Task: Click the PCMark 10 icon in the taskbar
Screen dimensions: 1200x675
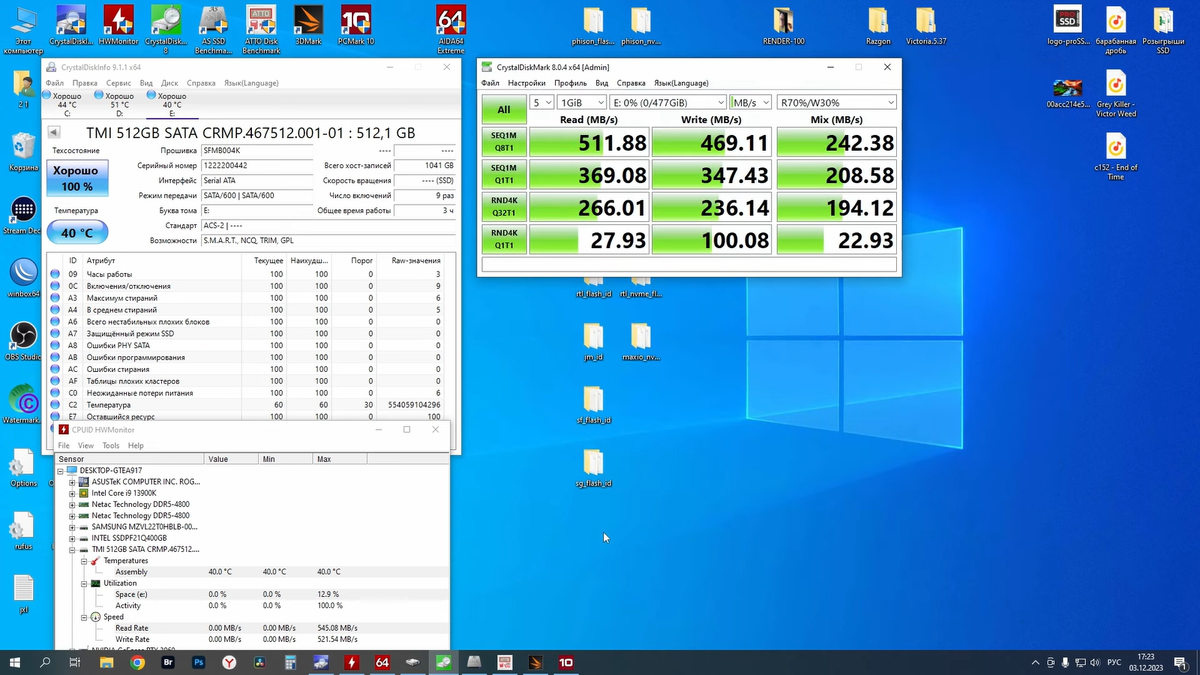Action: (x=566, y=662)
